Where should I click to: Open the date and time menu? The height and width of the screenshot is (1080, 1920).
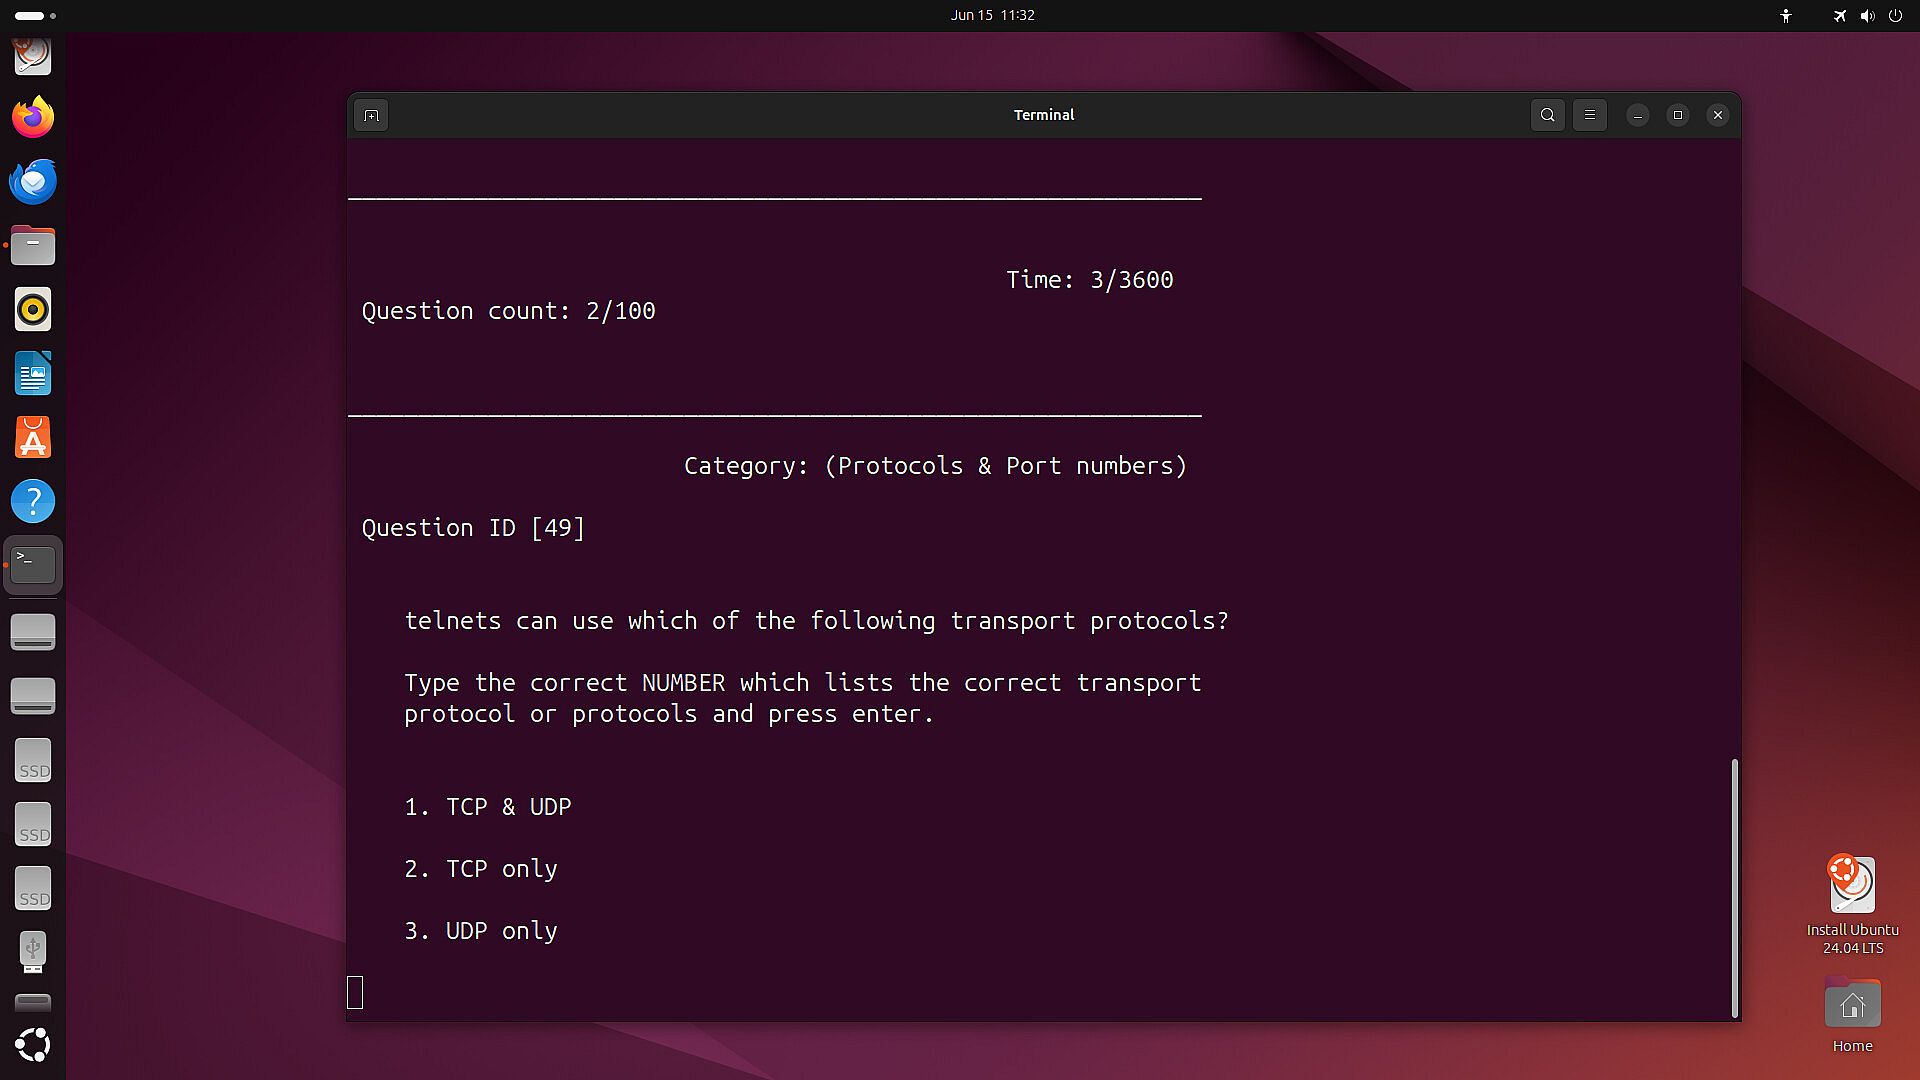[x=992, y=15]
